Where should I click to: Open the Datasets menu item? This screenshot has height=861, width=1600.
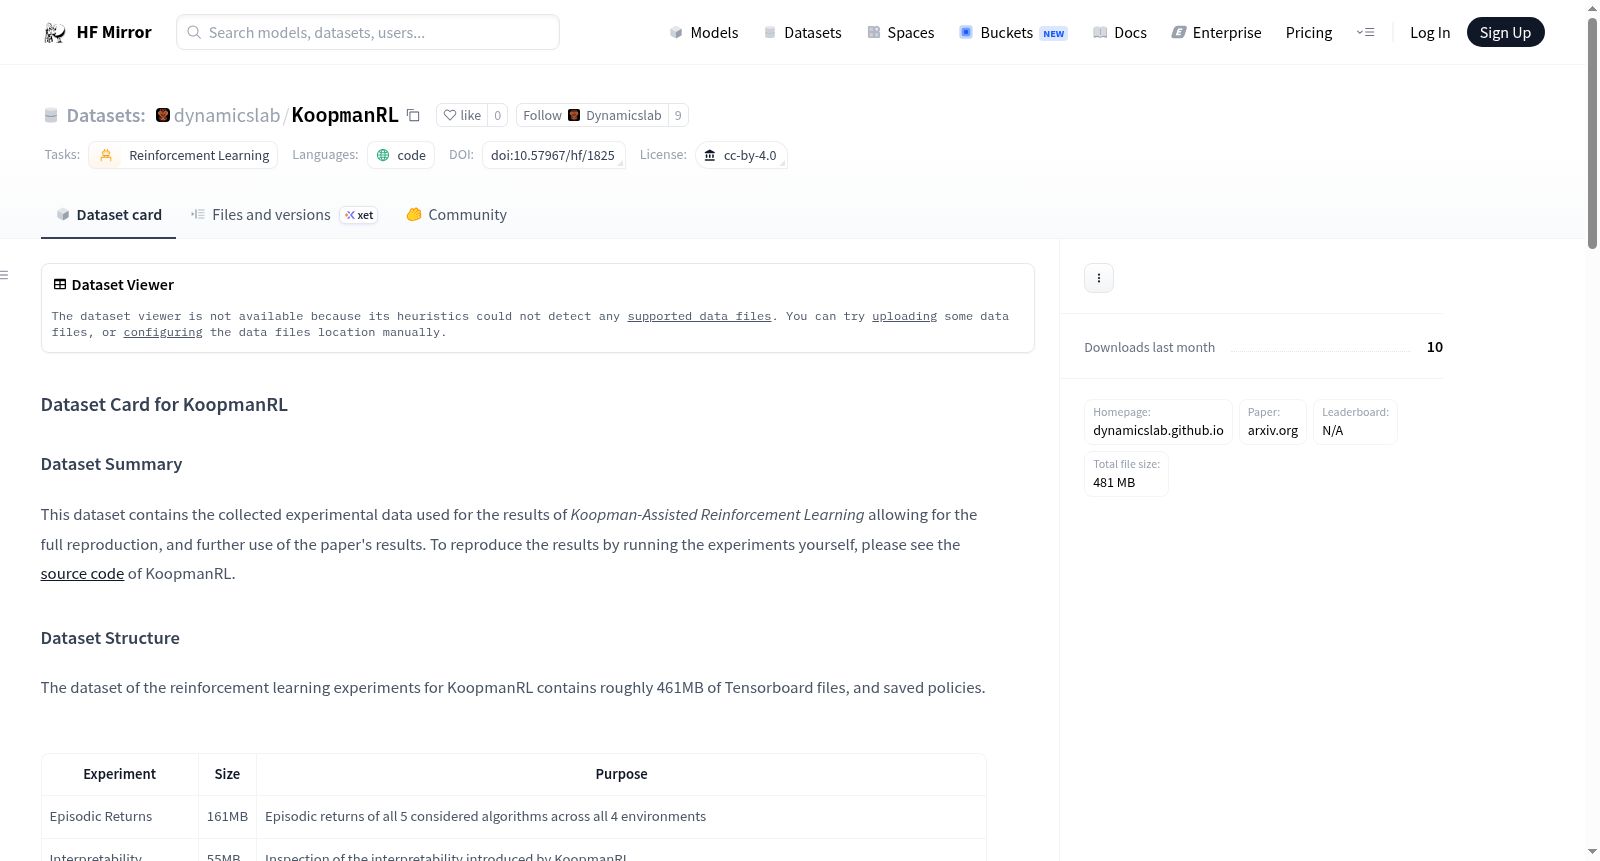click(x=803, y=33)
